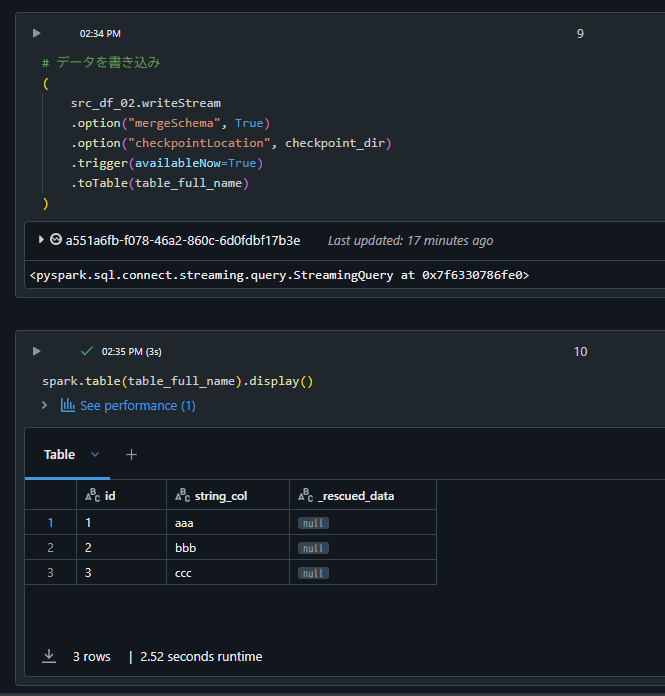Click the string_col column header
This screenshot has width=665, height=696.
[x=228, y=495]
